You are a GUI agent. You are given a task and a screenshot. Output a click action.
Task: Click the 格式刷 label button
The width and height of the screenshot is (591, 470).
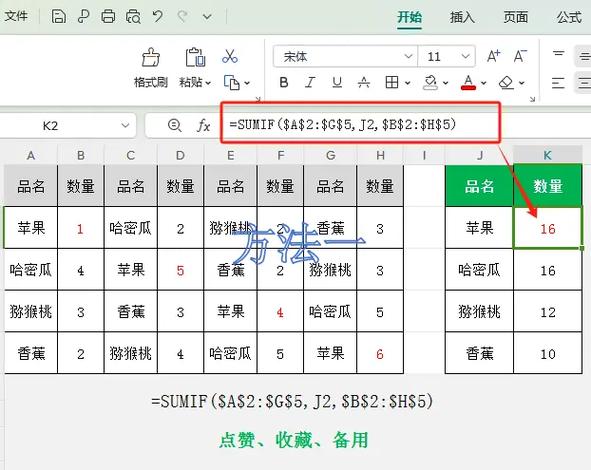(x=151, y=82)
